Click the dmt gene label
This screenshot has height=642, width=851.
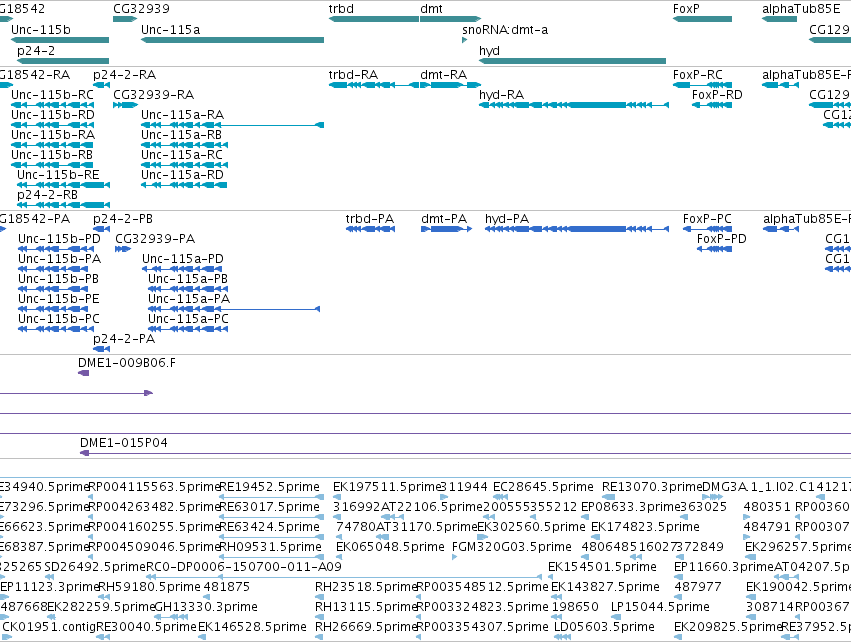pos(431,9)
